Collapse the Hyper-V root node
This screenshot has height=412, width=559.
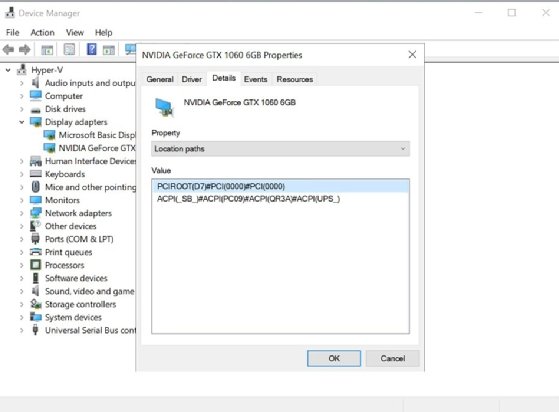pos(8,70)
